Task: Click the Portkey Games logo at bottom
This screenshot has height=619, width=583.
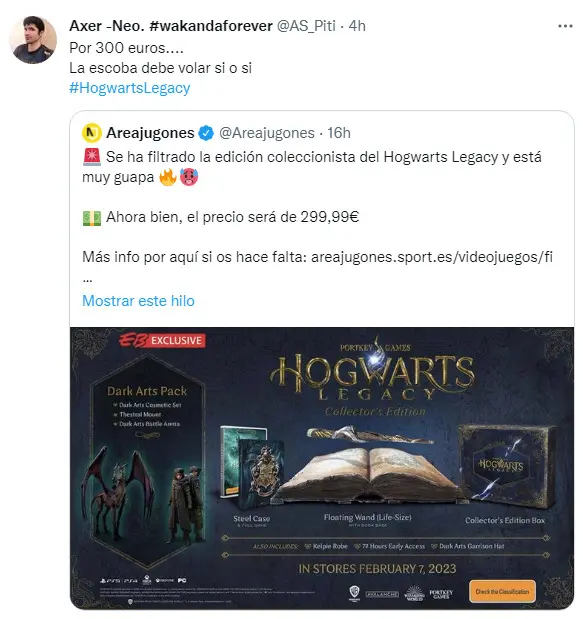Action: click(x=441, y=594)
